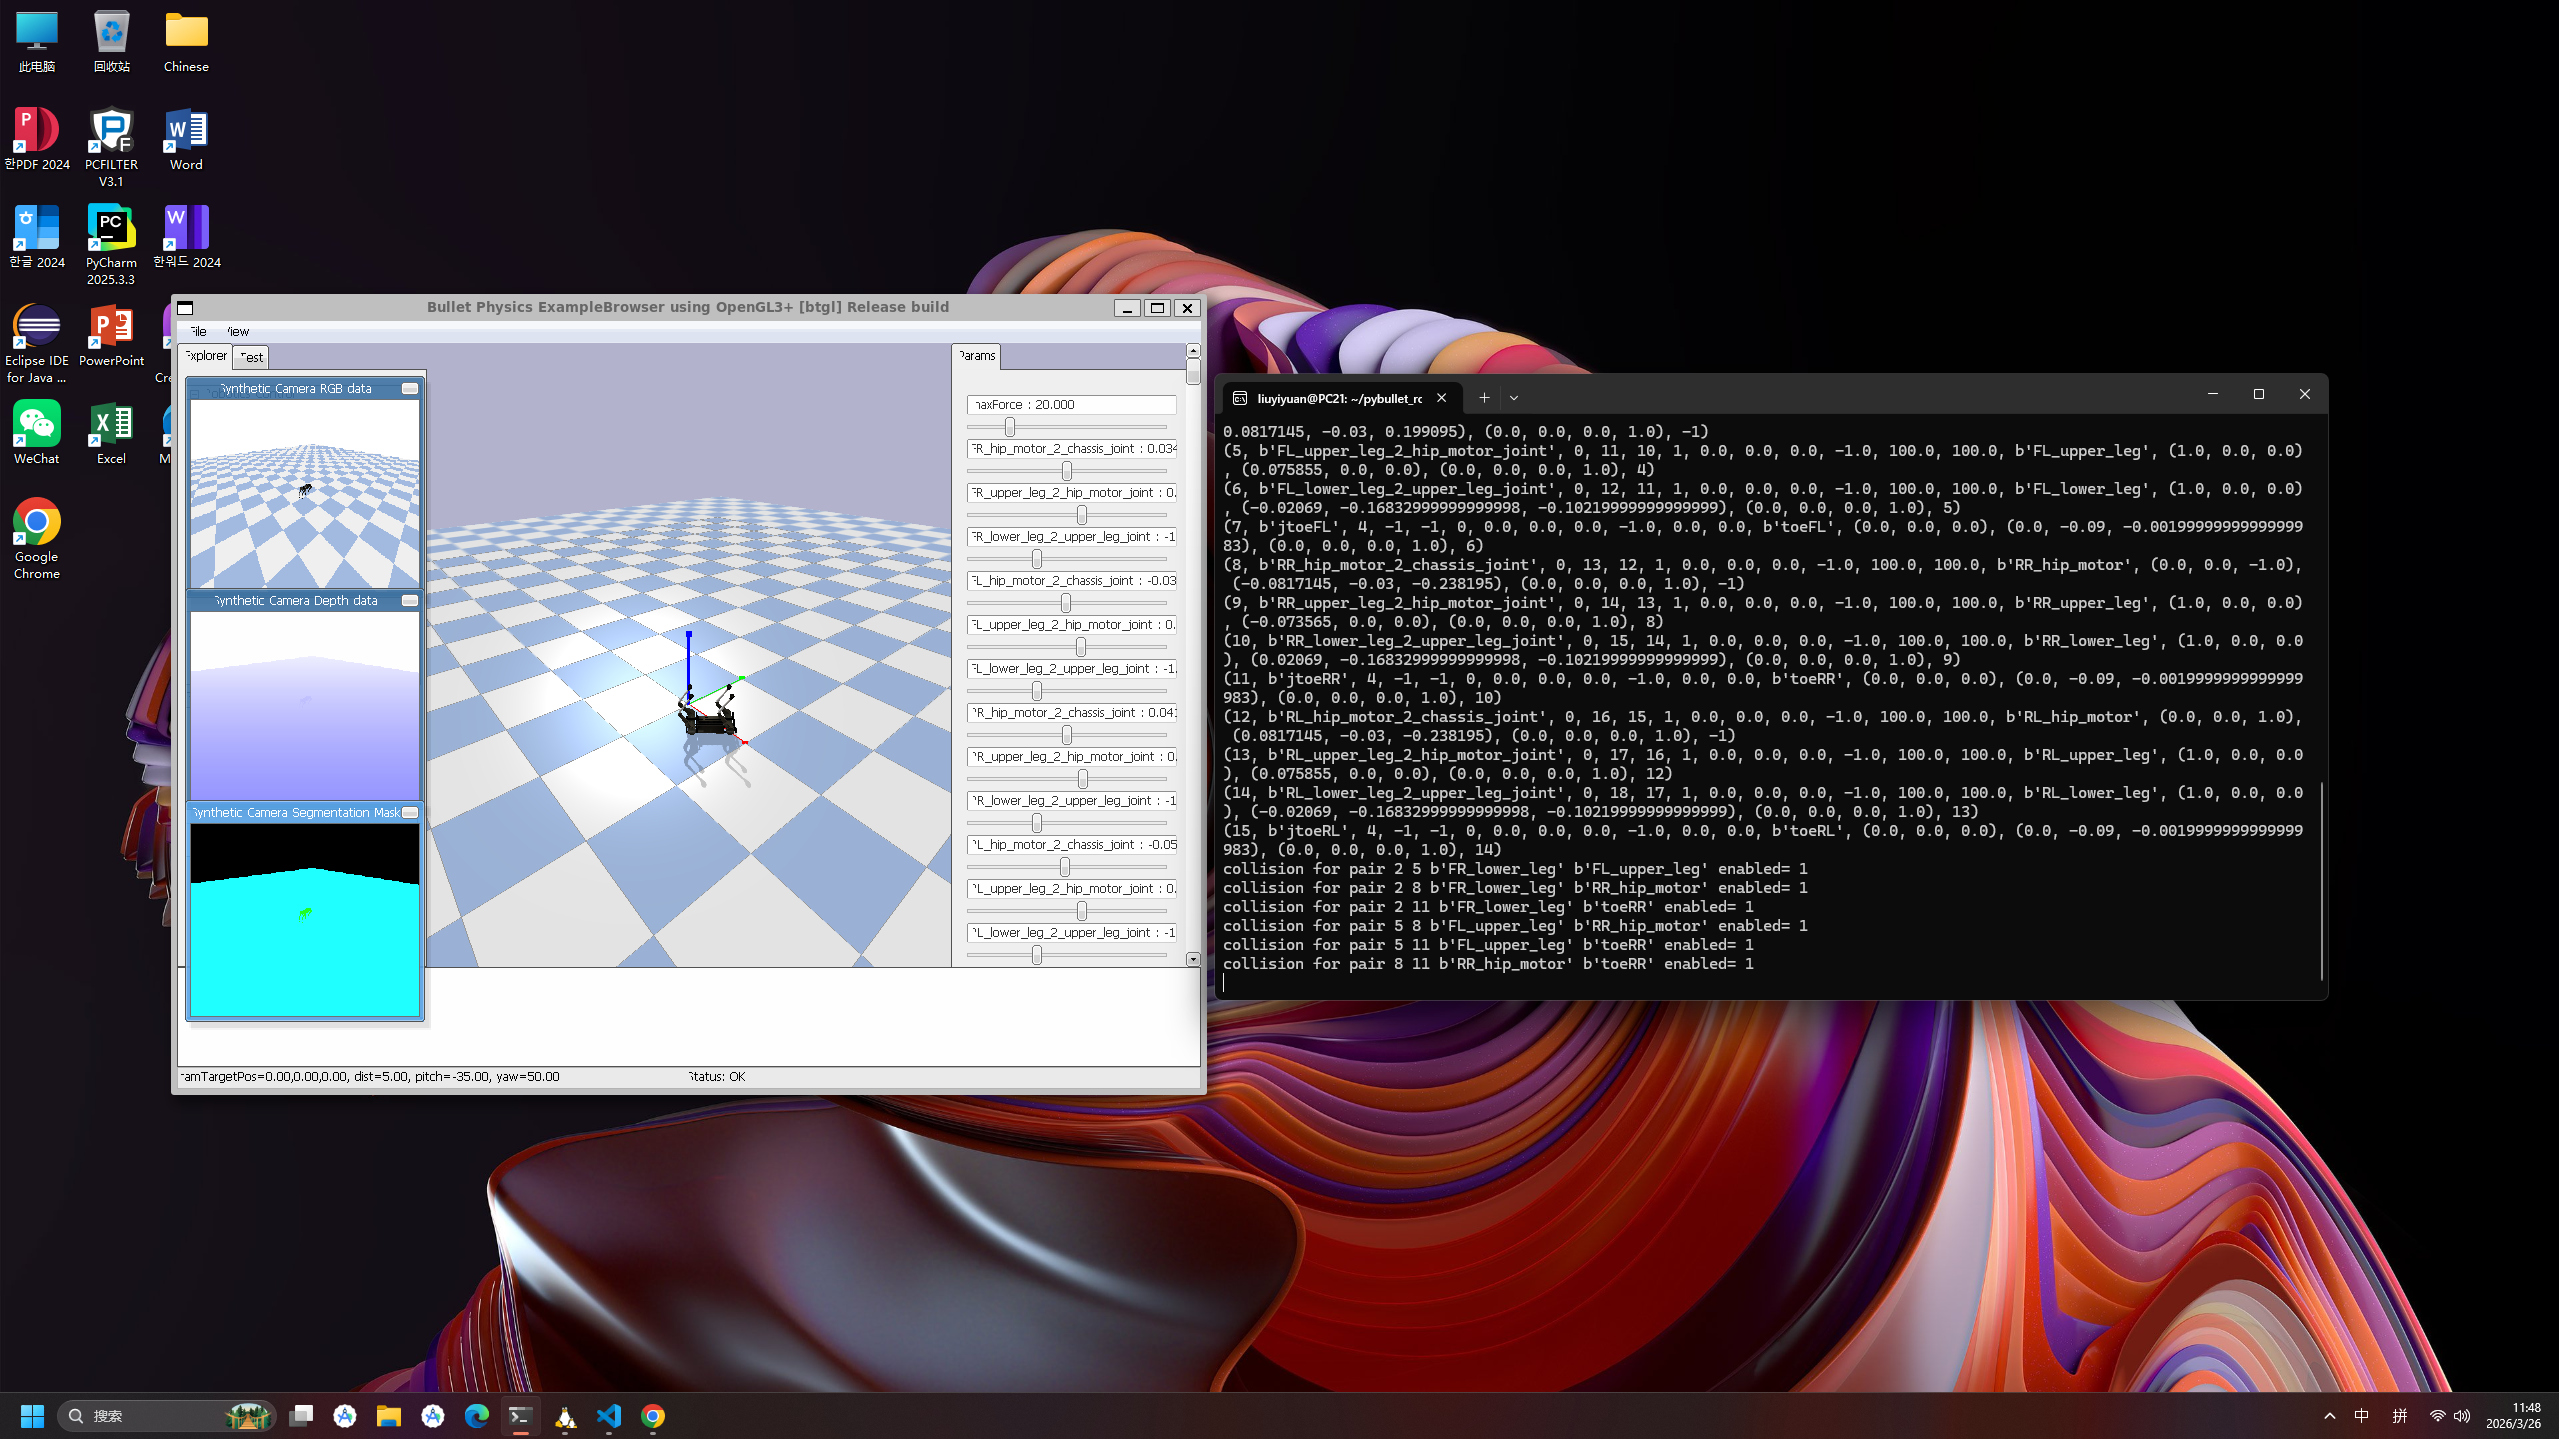Click the taskbar search box

pos(168,1416)
